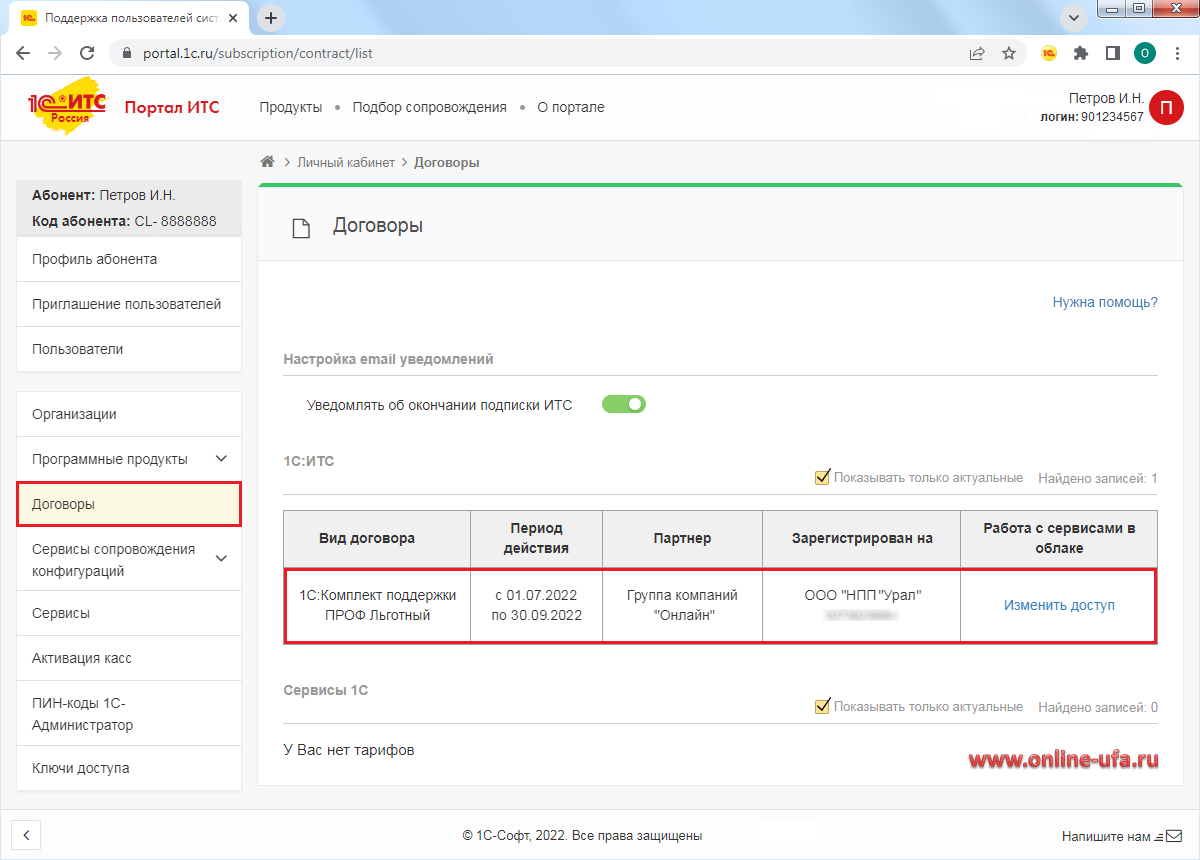Collapse the sidebar with the left arrow button
The height and width of the screenshot is (860, 1200).
point(27,835)
